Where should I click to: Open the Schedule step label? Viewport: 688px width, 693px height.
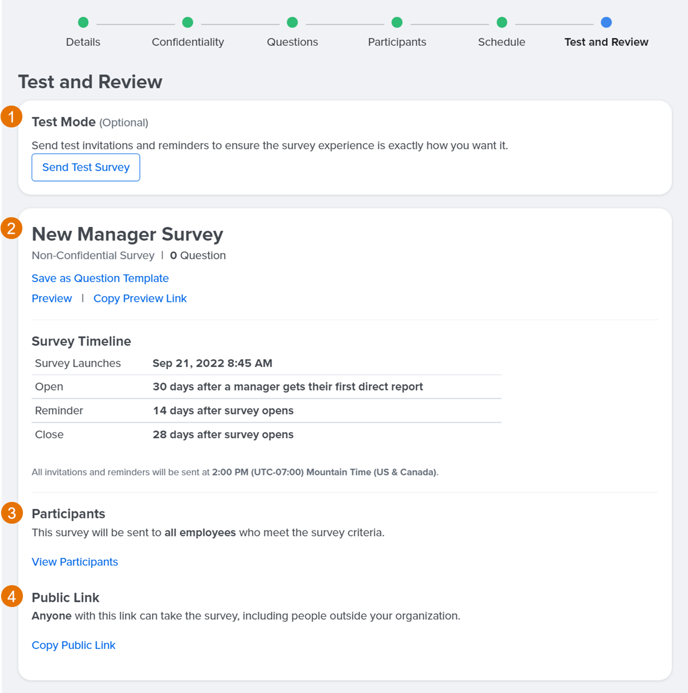coord(502,42)
